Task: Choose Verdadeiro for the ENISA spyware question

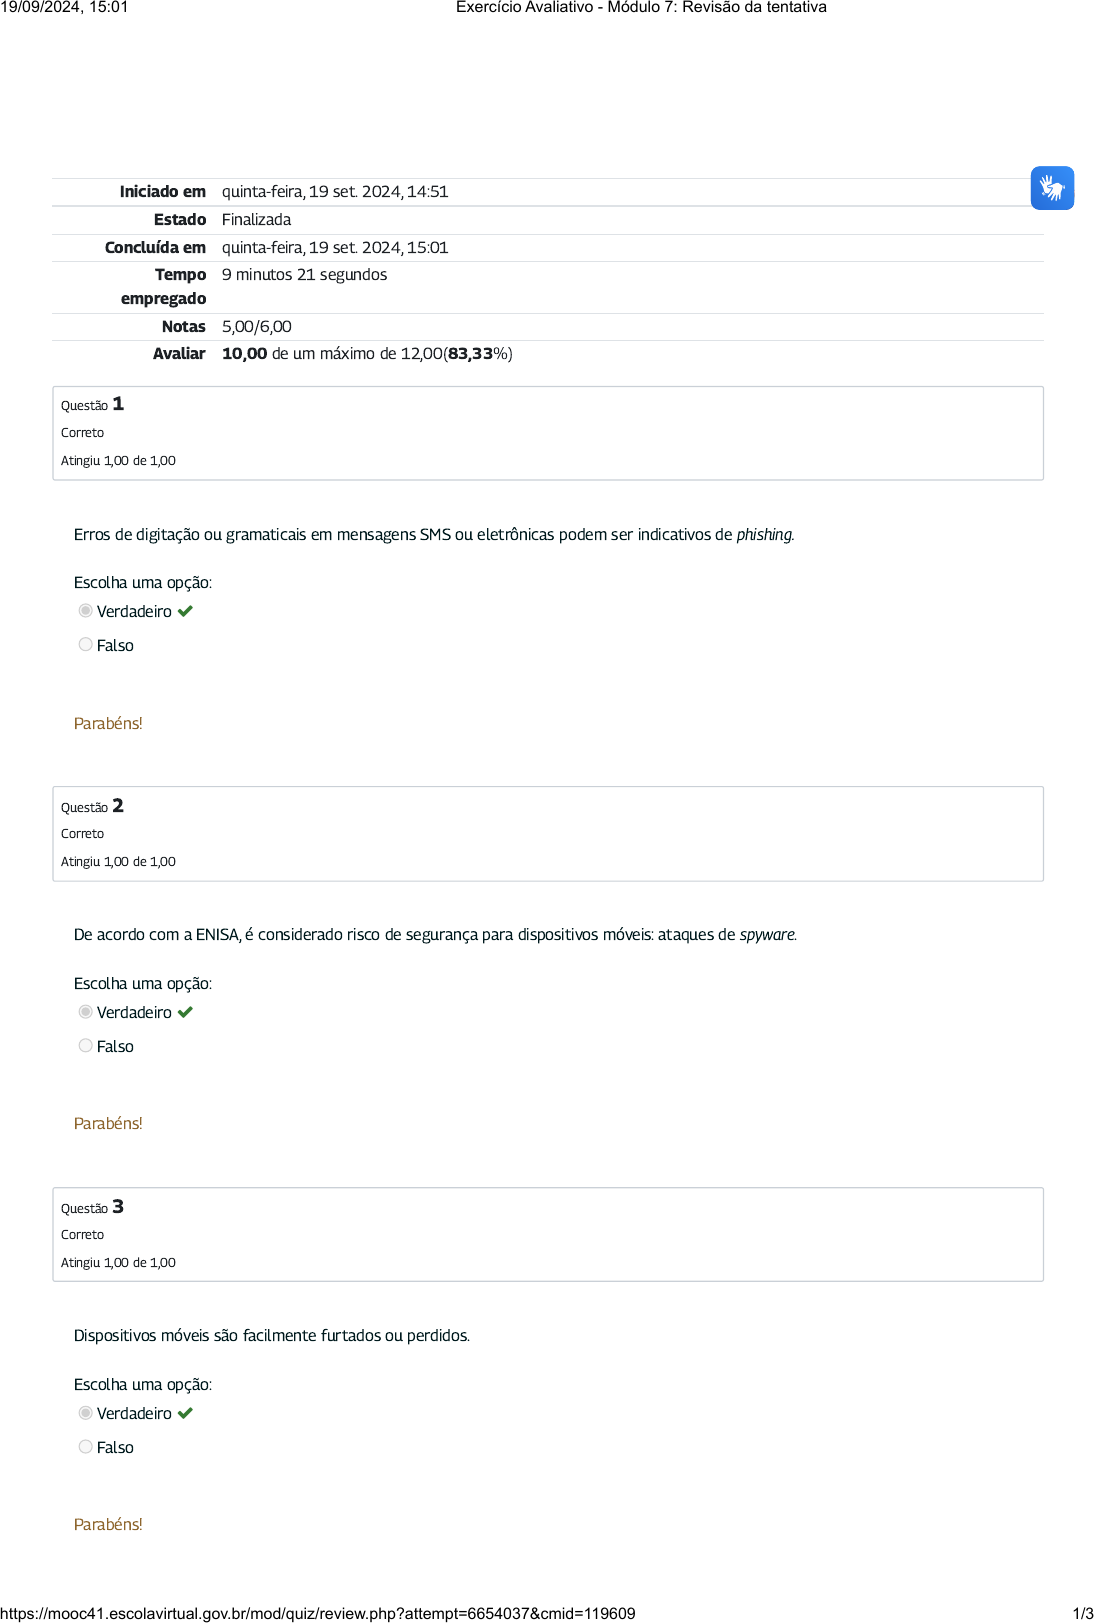Action: pyautogui.click(x=86, y=1012)
